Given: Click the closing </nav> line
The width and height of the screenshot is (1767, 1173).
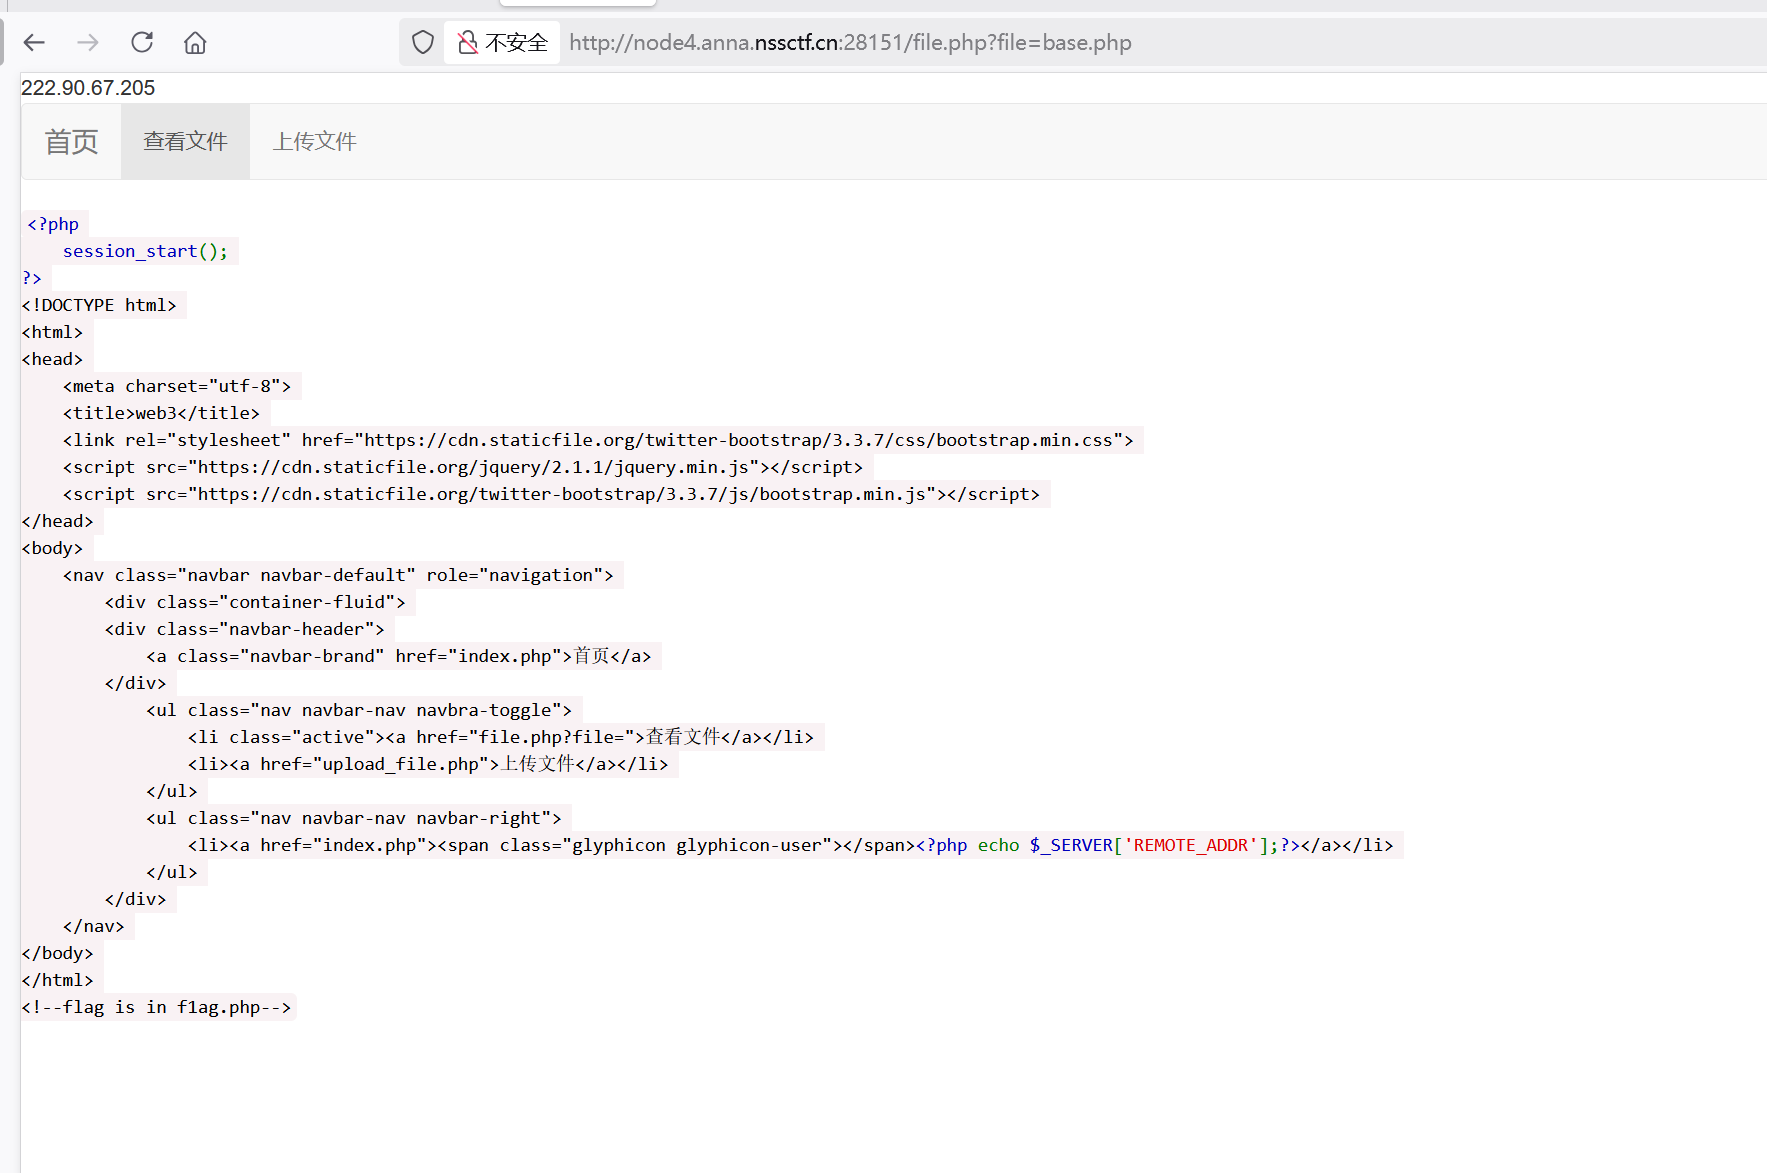Looking at the screenshot, I should pos(93,926).
